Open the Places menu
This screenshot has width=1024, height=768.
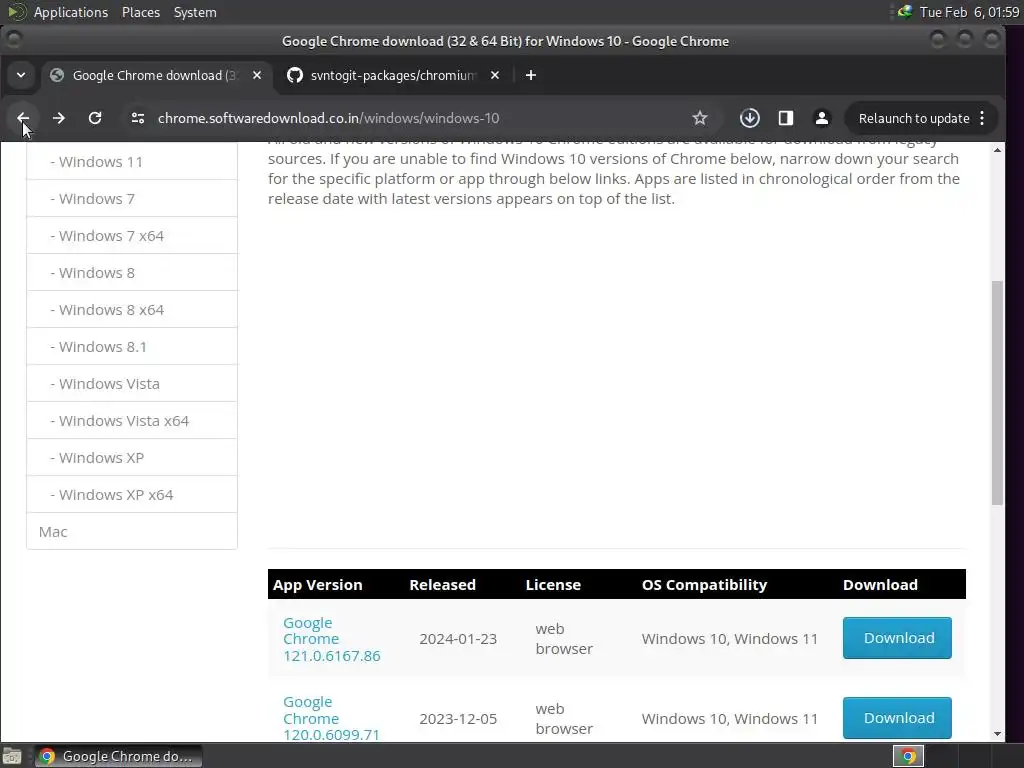(140, 12)
